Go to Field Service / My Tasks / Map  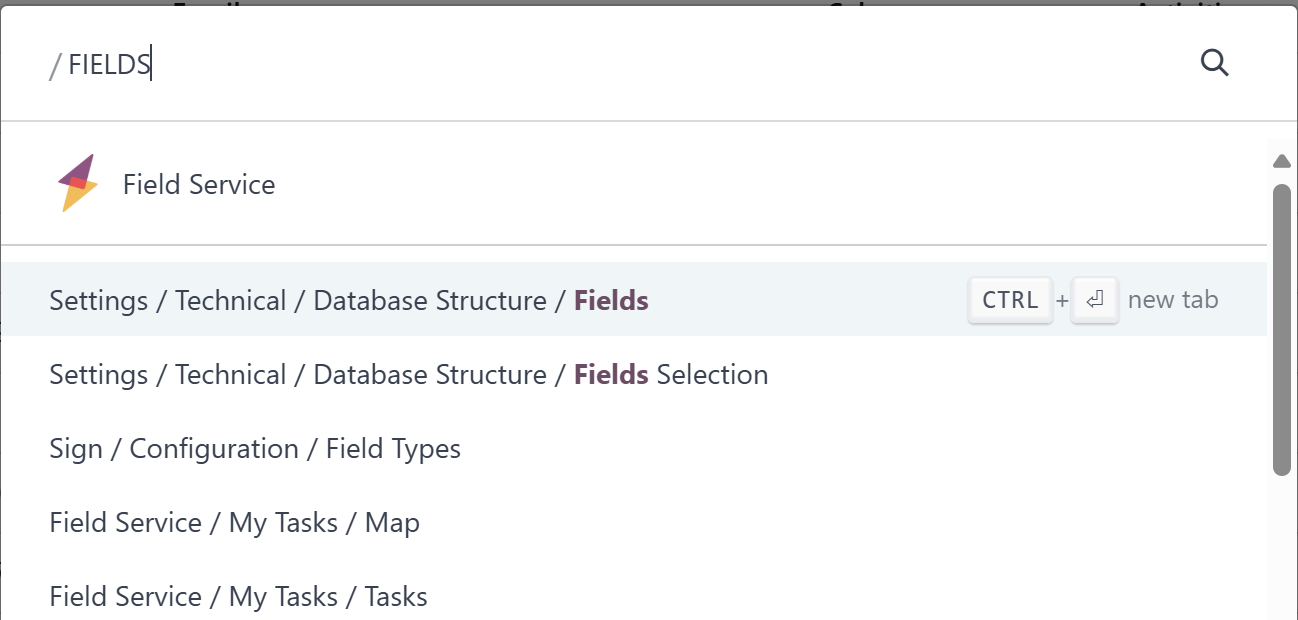pos(634,522)
